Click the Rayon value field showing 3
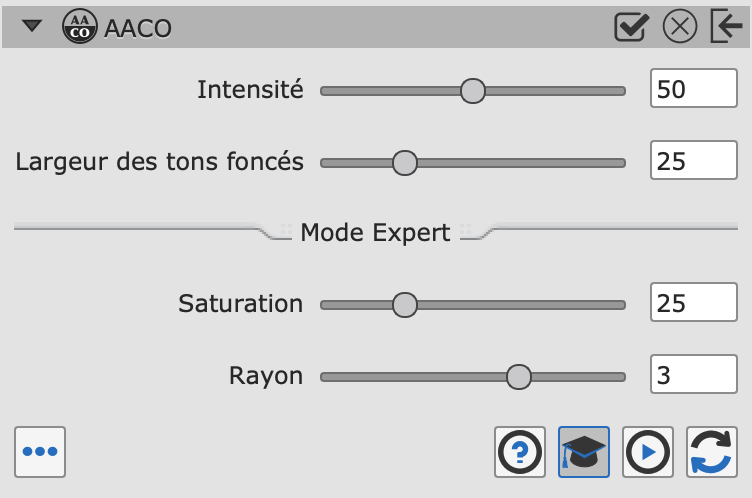 click(x=693, y=374)
